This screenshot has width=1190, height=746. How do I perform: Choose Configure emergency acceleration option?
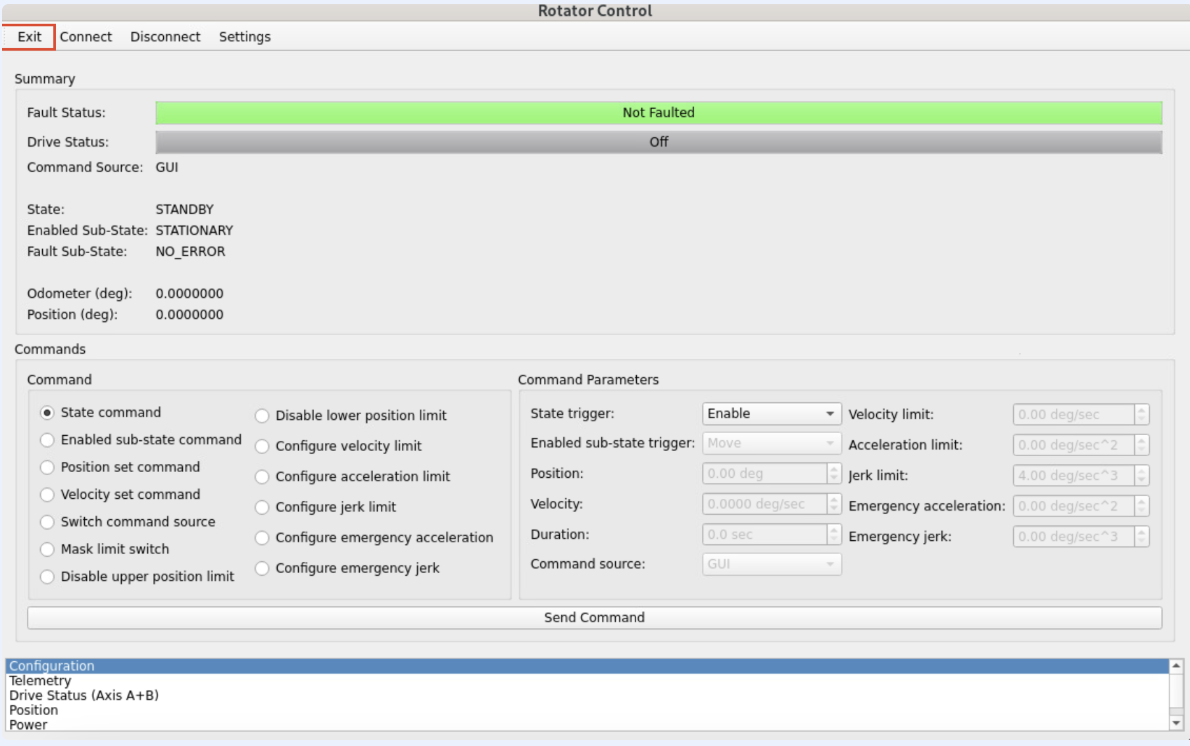(262, 538)
